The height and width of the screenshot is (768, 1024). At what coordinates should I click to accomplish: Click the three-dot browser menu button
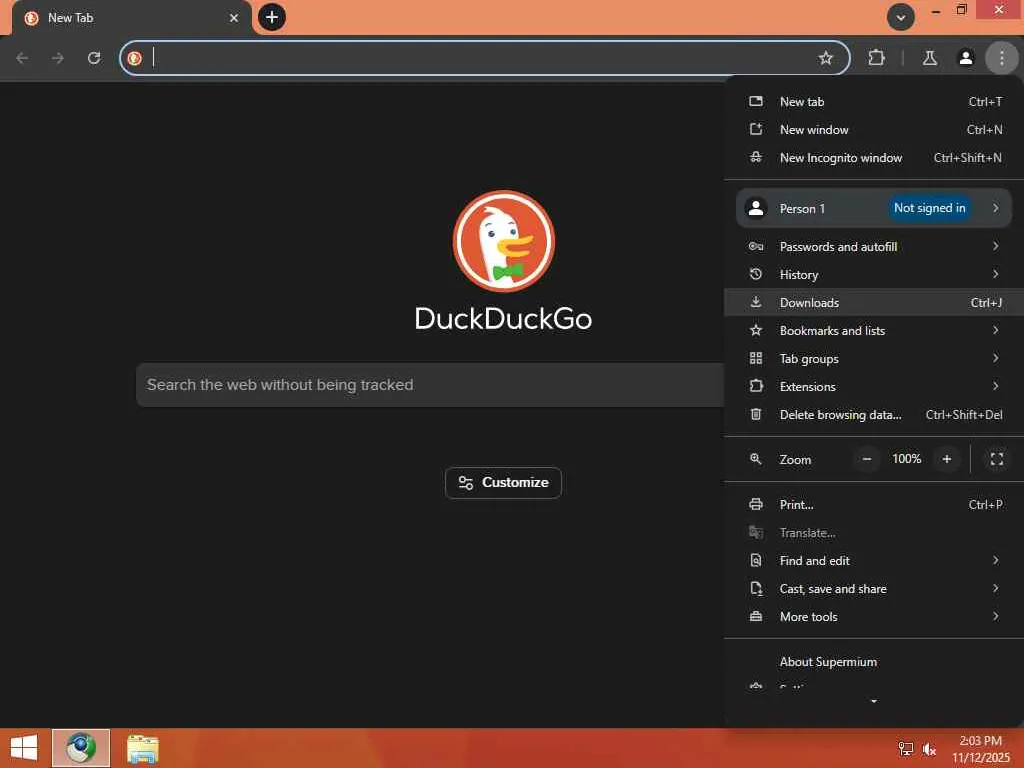point(1002,58)
